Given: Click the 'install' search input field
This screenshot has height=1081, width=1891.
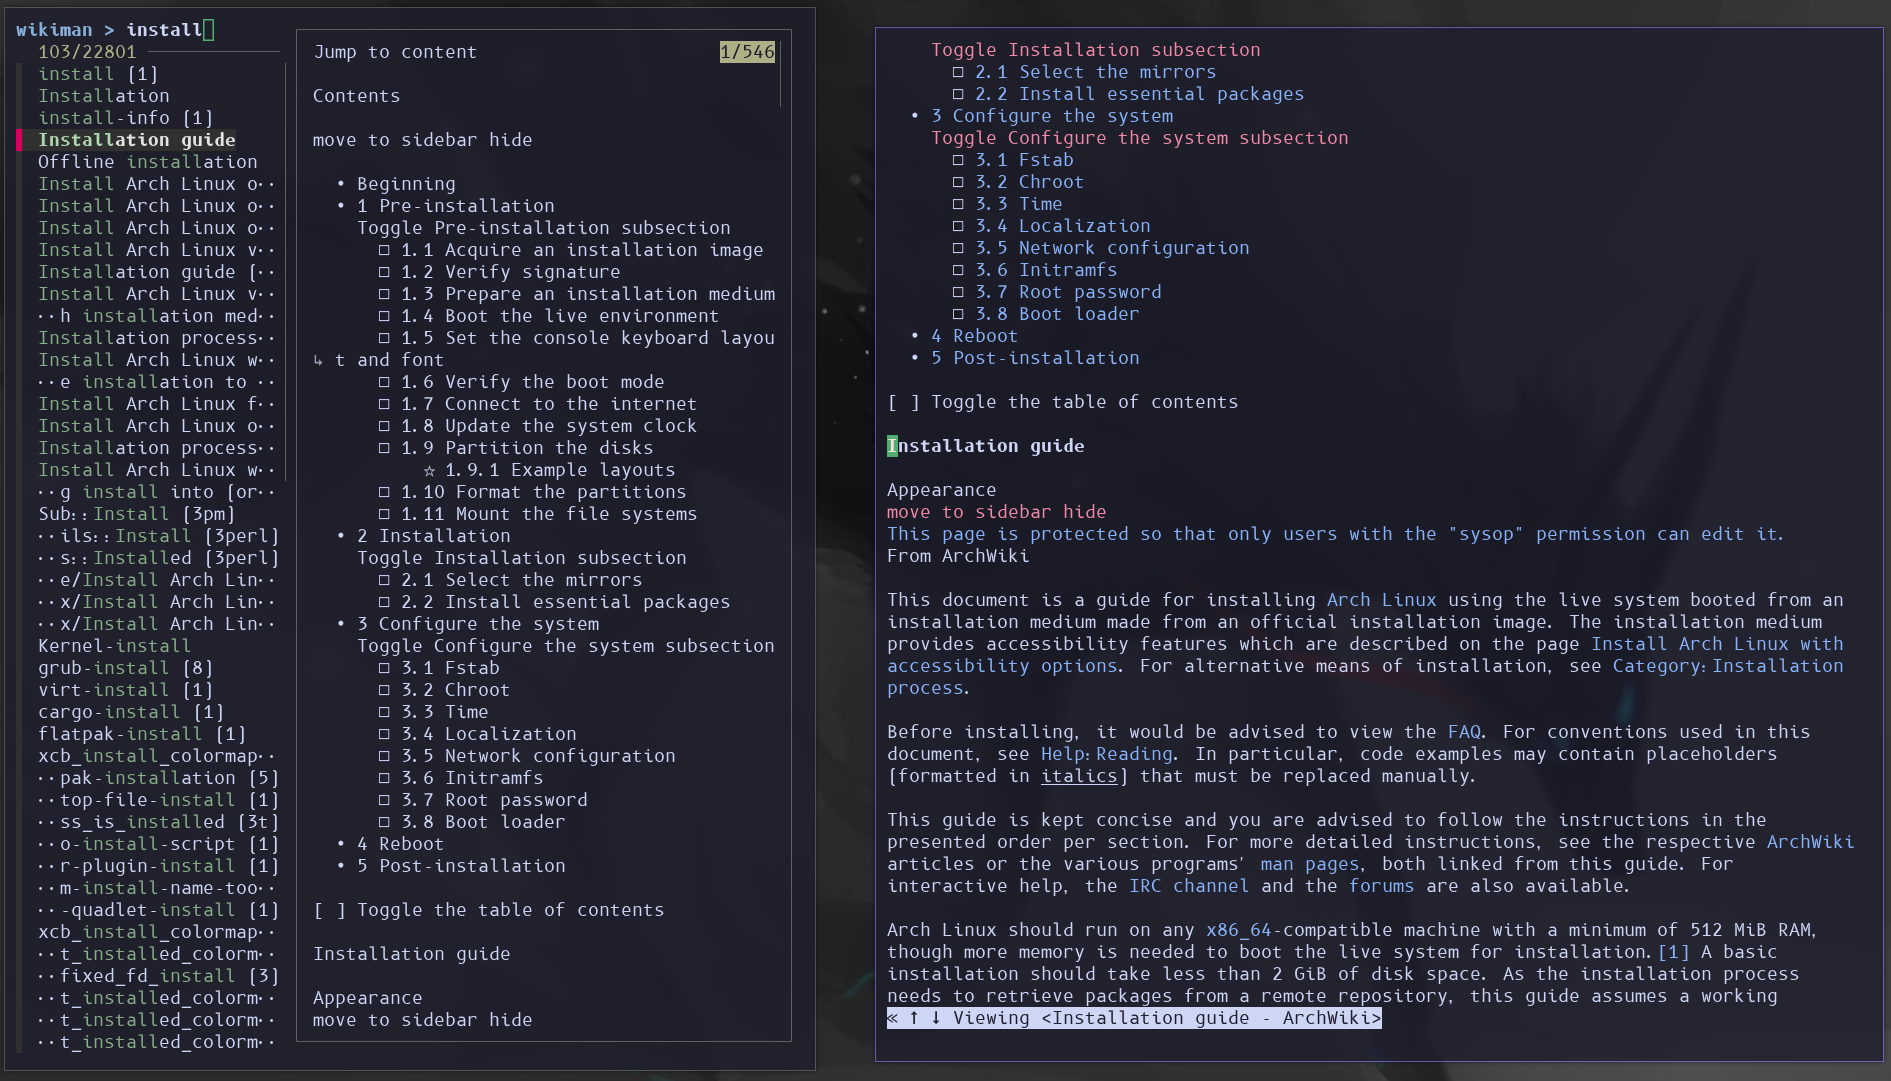Looking at the screenshot, I should coord(165,30).
